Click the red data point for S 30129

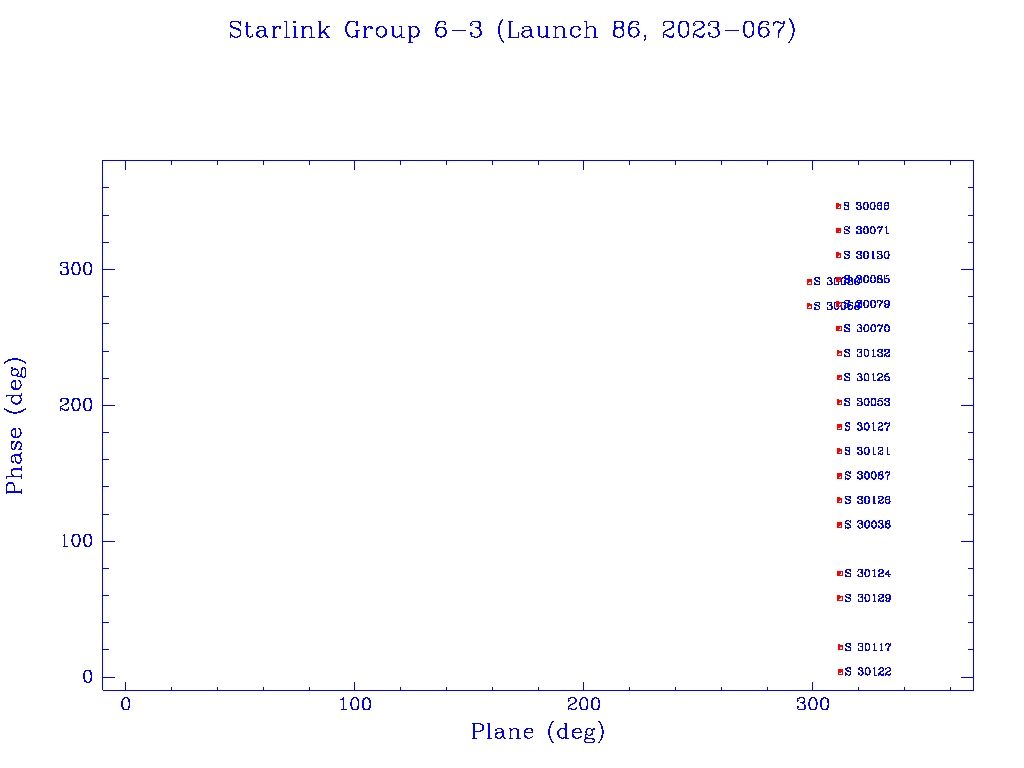point(840,598)
